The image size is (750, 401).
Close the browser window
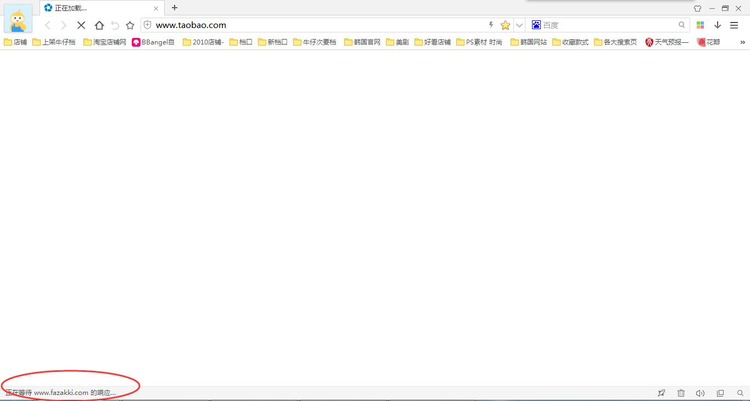coord(739,8)
